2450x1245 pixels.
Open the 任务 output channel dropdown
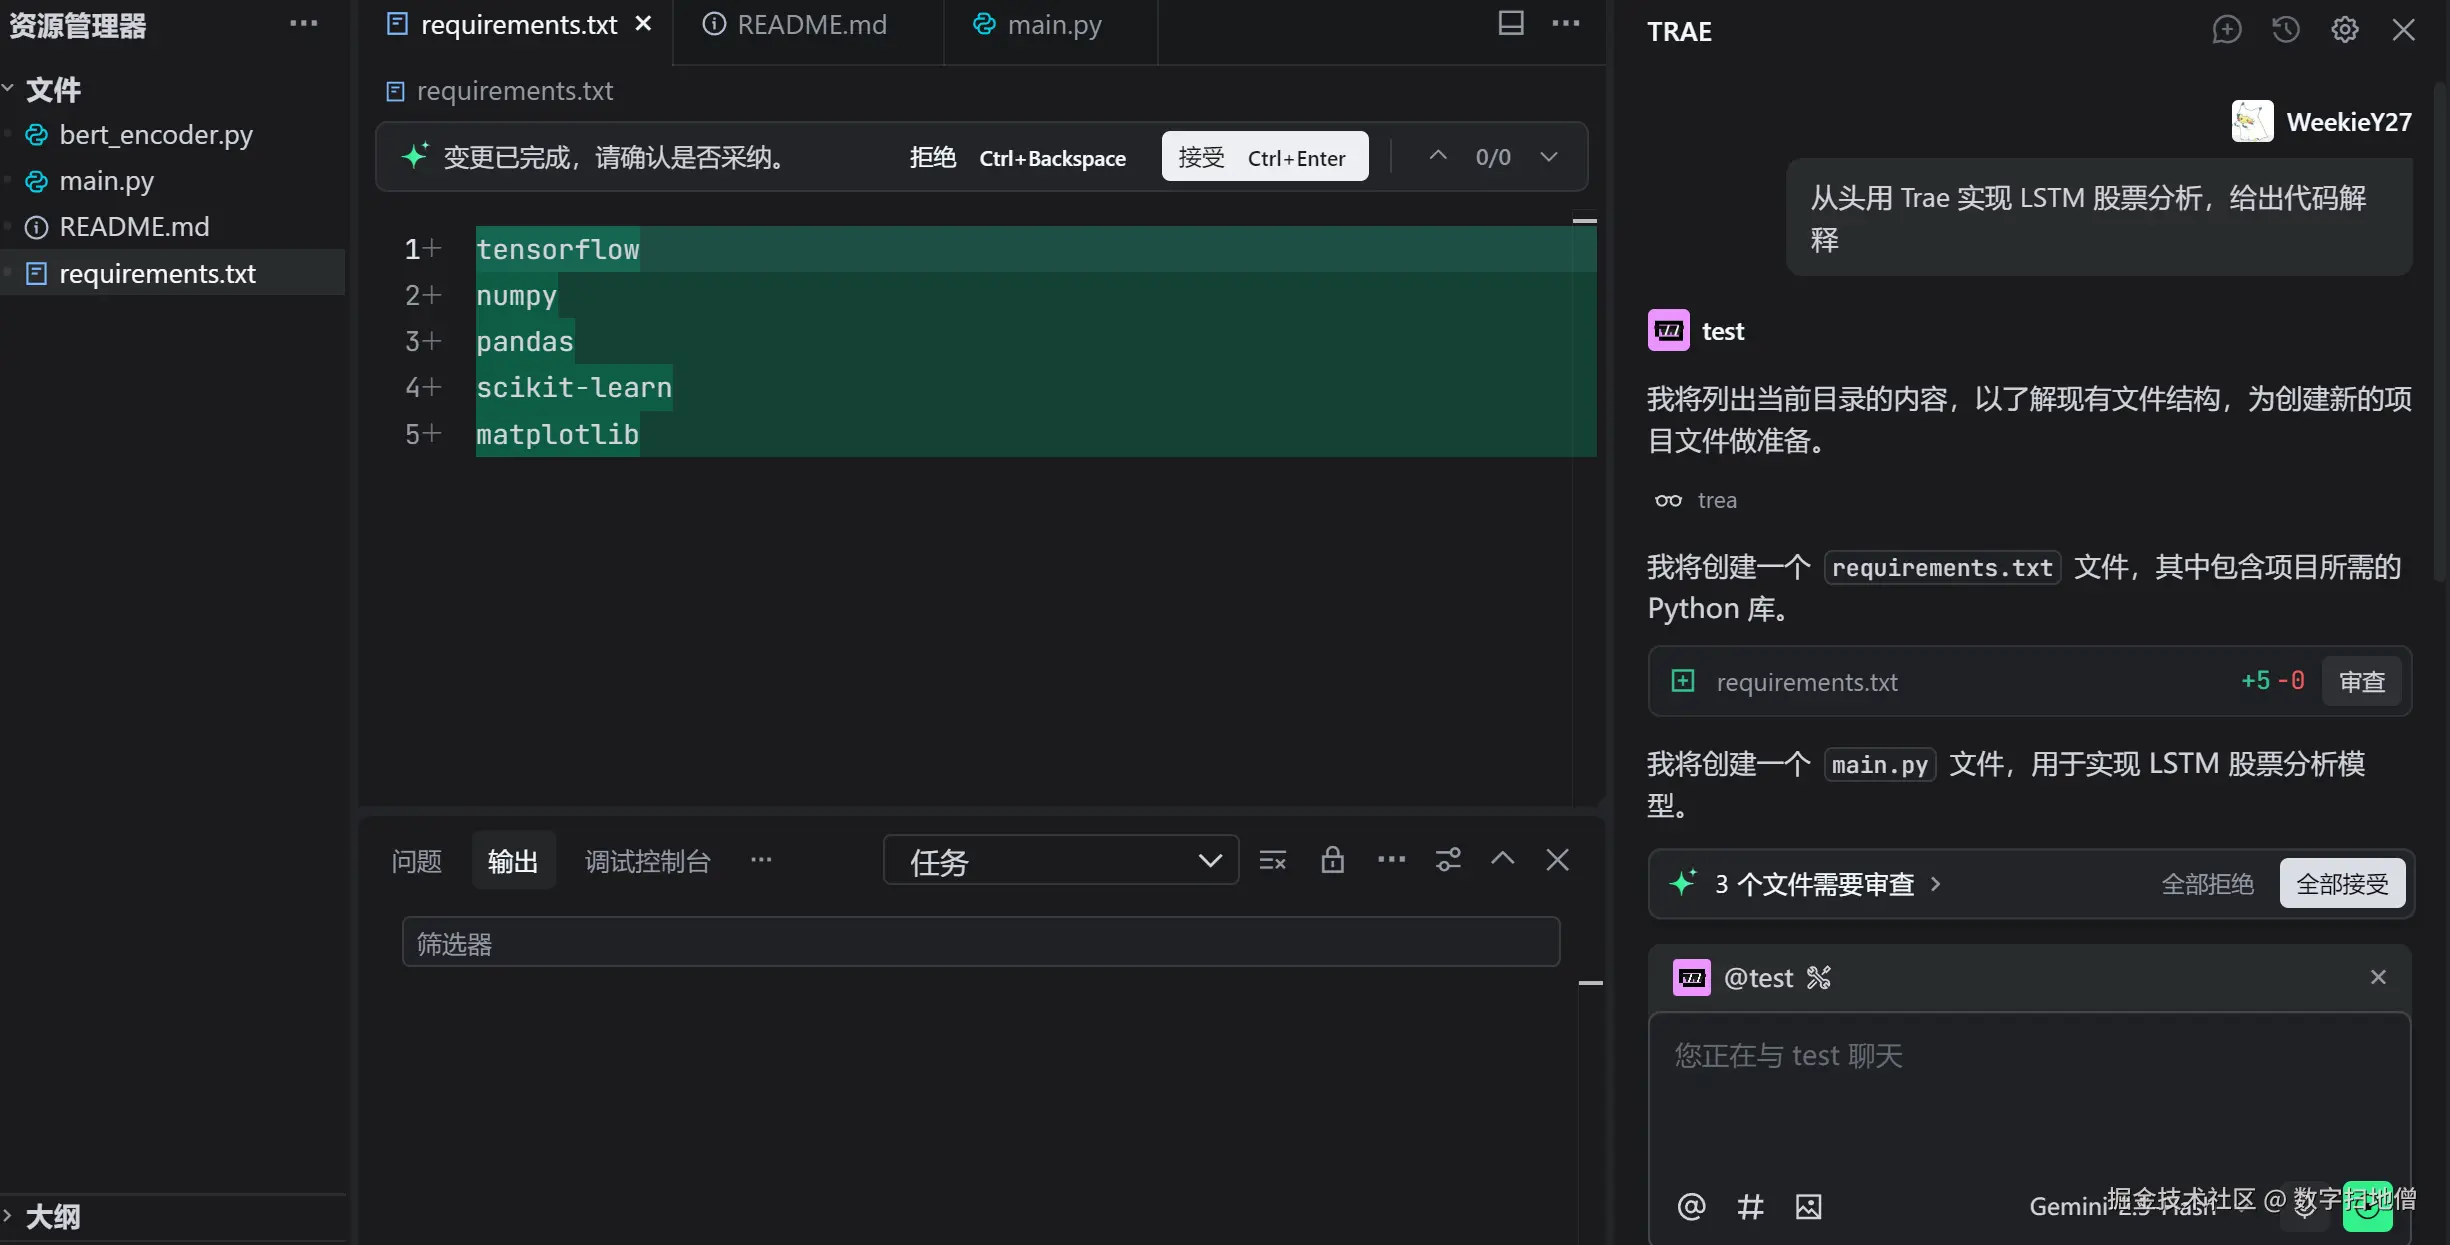[x=1061, y=860]
